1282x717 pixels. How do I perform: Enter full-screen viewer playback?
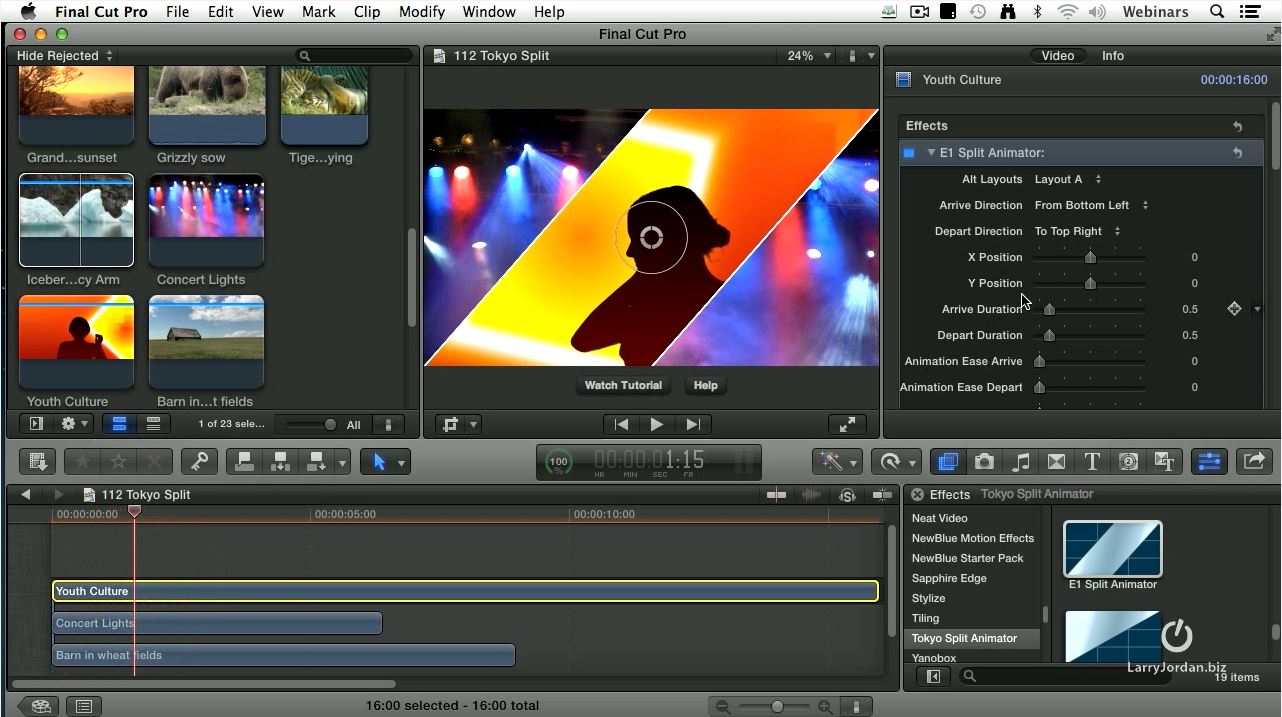click(x=847, y=424)
